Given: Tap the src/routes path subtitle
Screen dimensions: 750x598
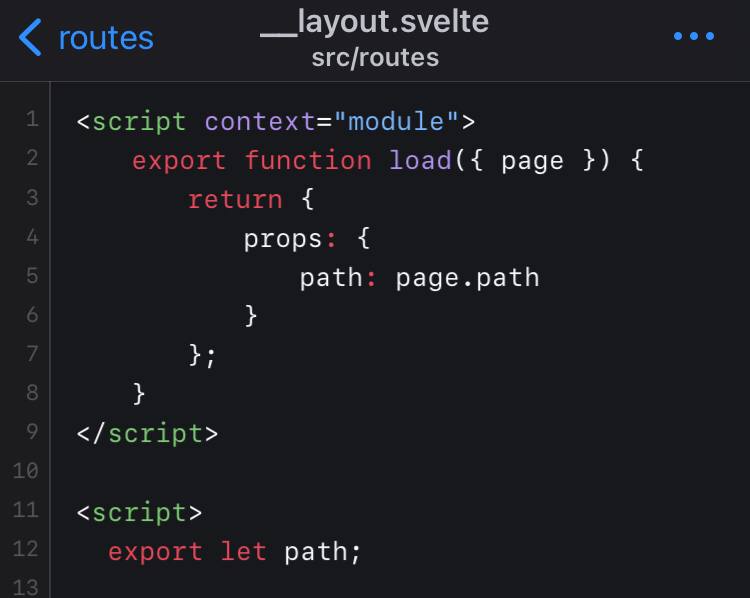Looking at the screenshot, I should point(375,58).
